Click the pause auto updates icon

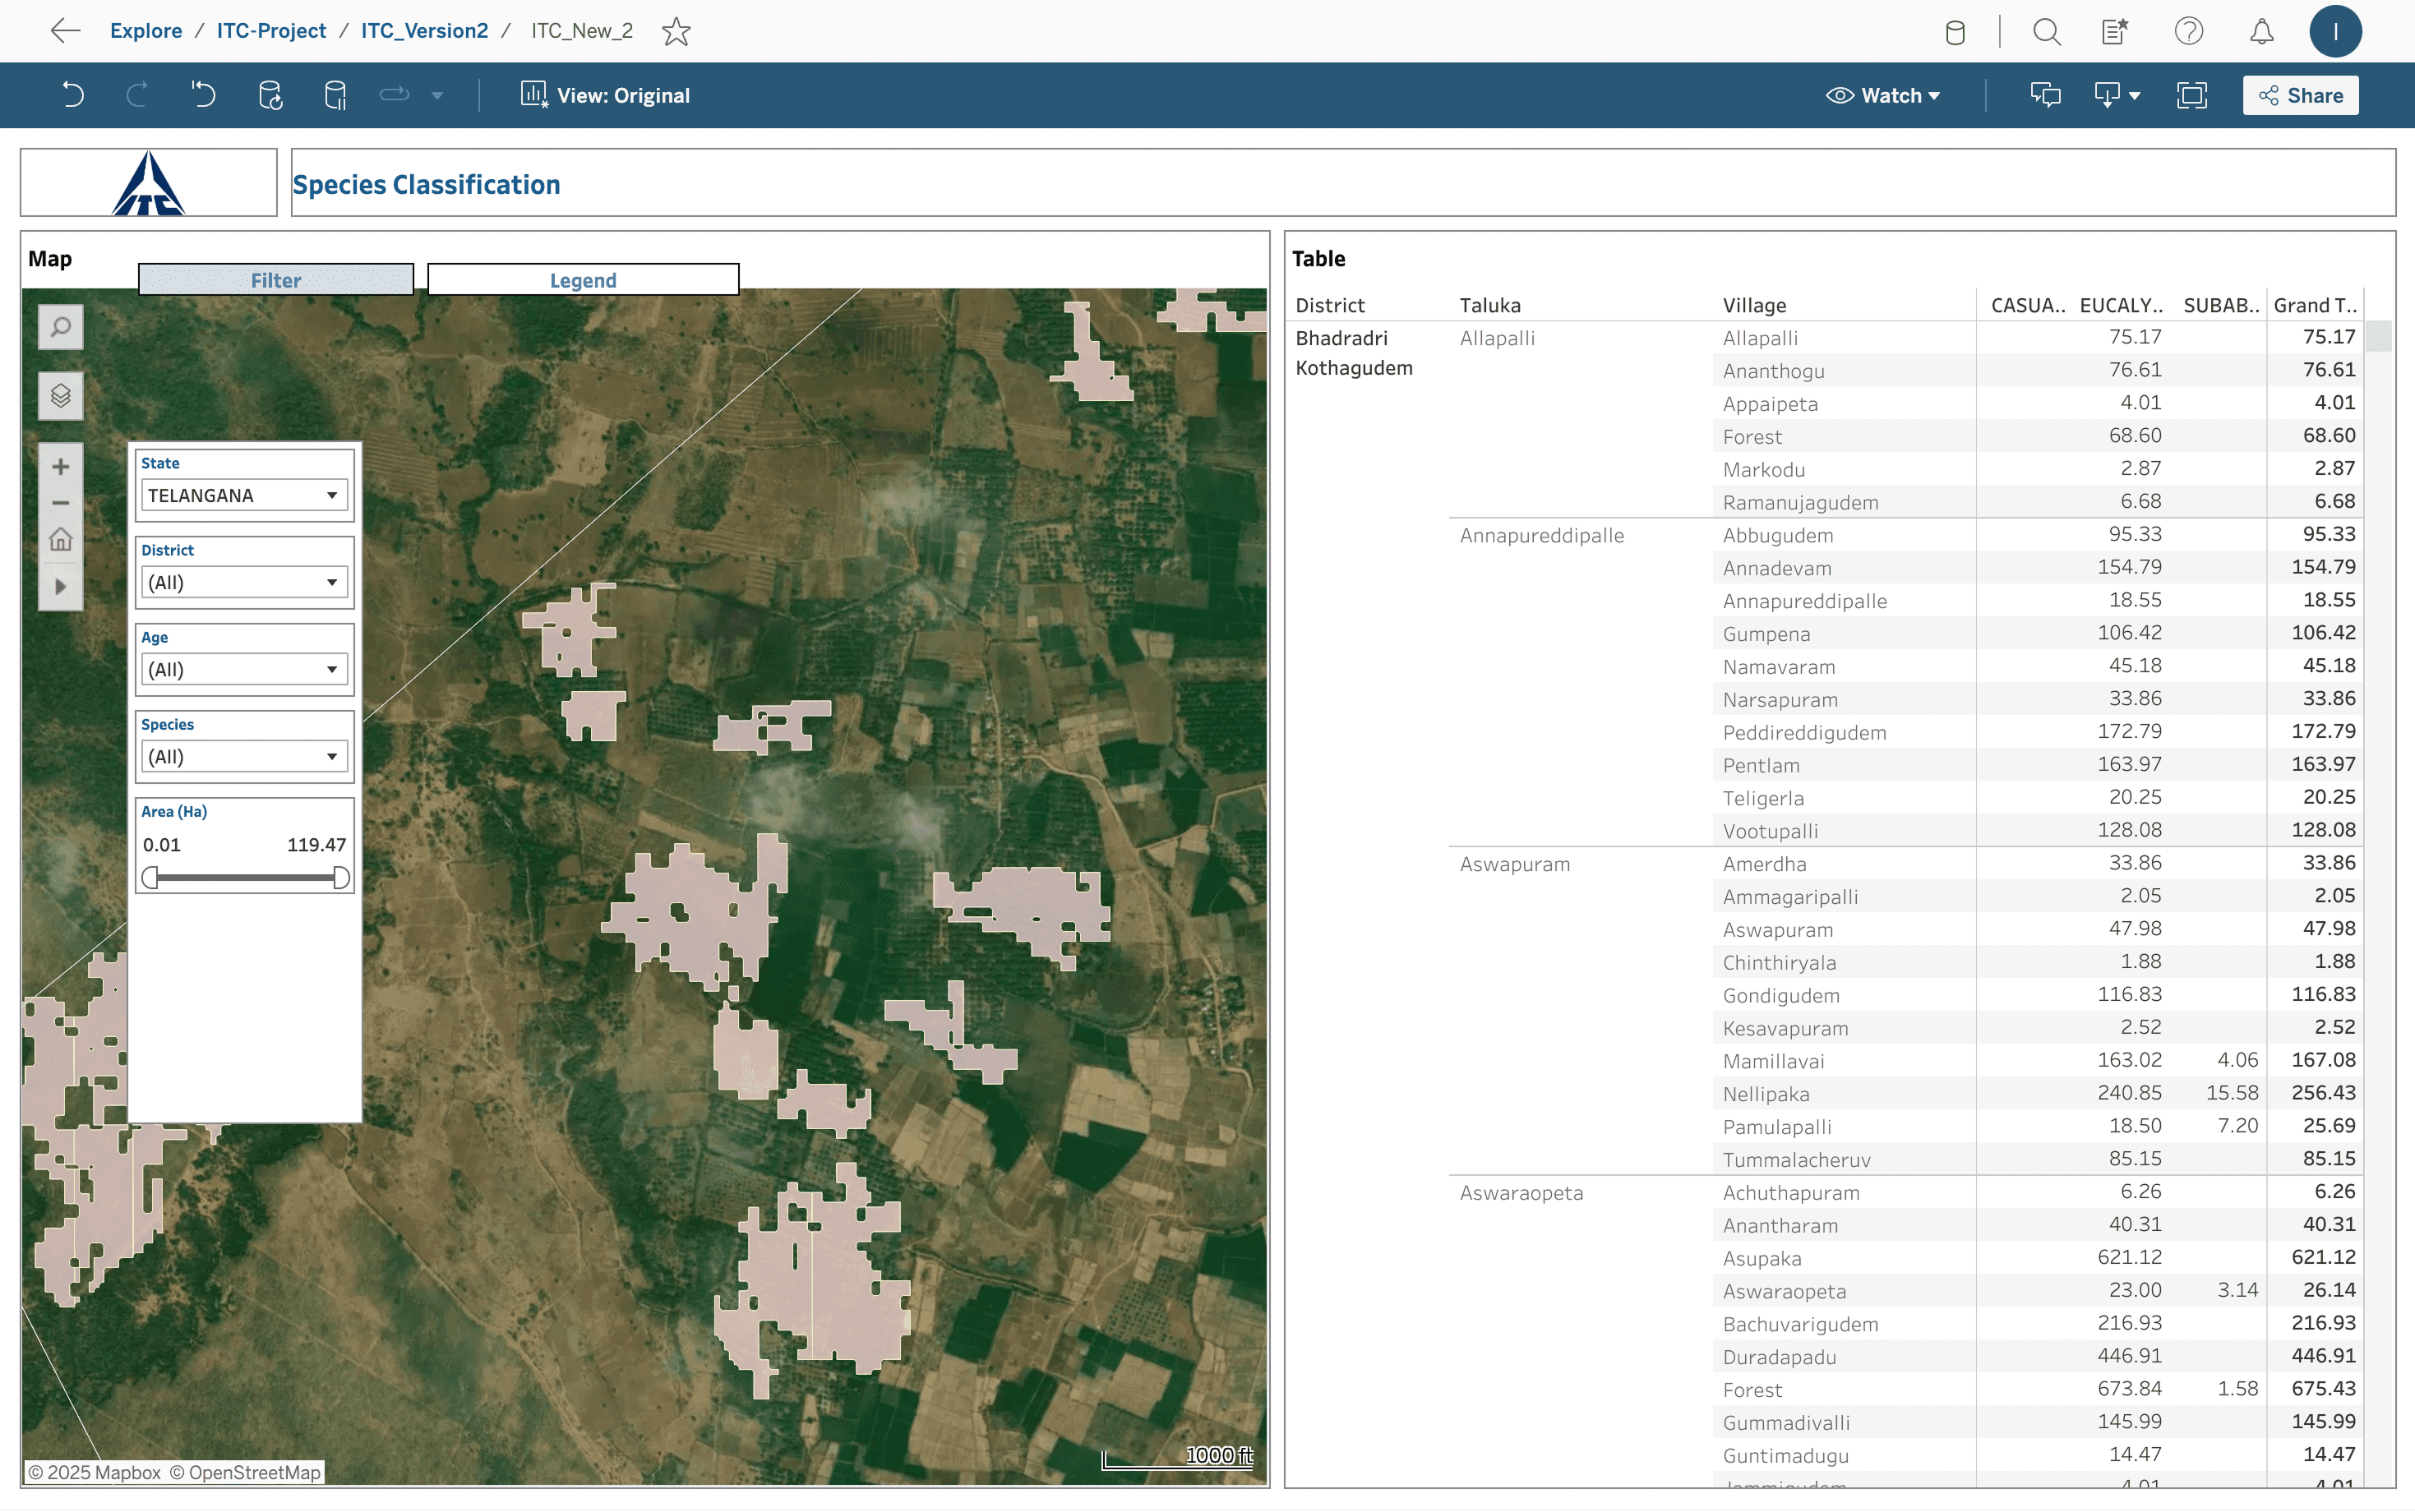(336, 95)
